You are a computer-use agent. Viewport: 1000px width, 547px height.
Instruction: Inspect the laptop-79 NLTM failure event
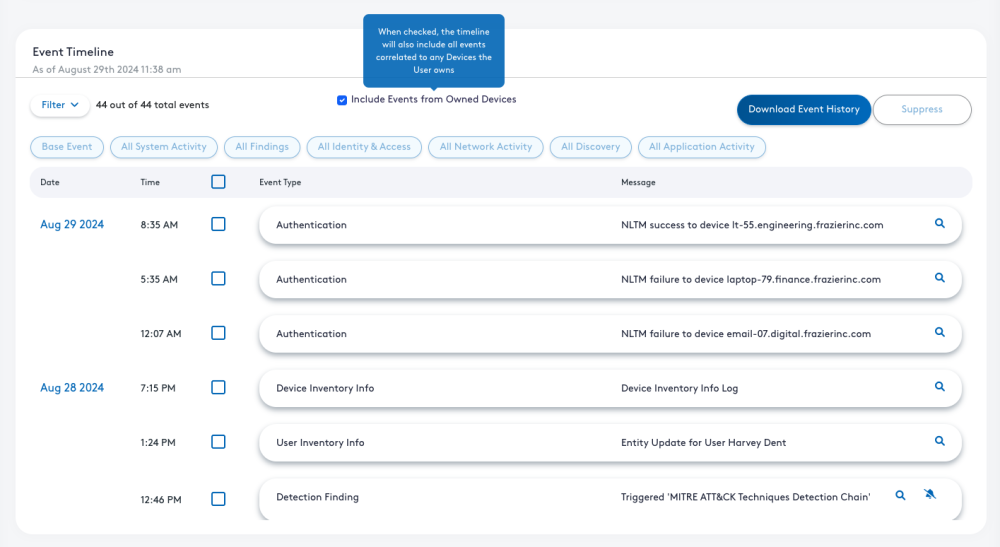[x=939, y=277]
